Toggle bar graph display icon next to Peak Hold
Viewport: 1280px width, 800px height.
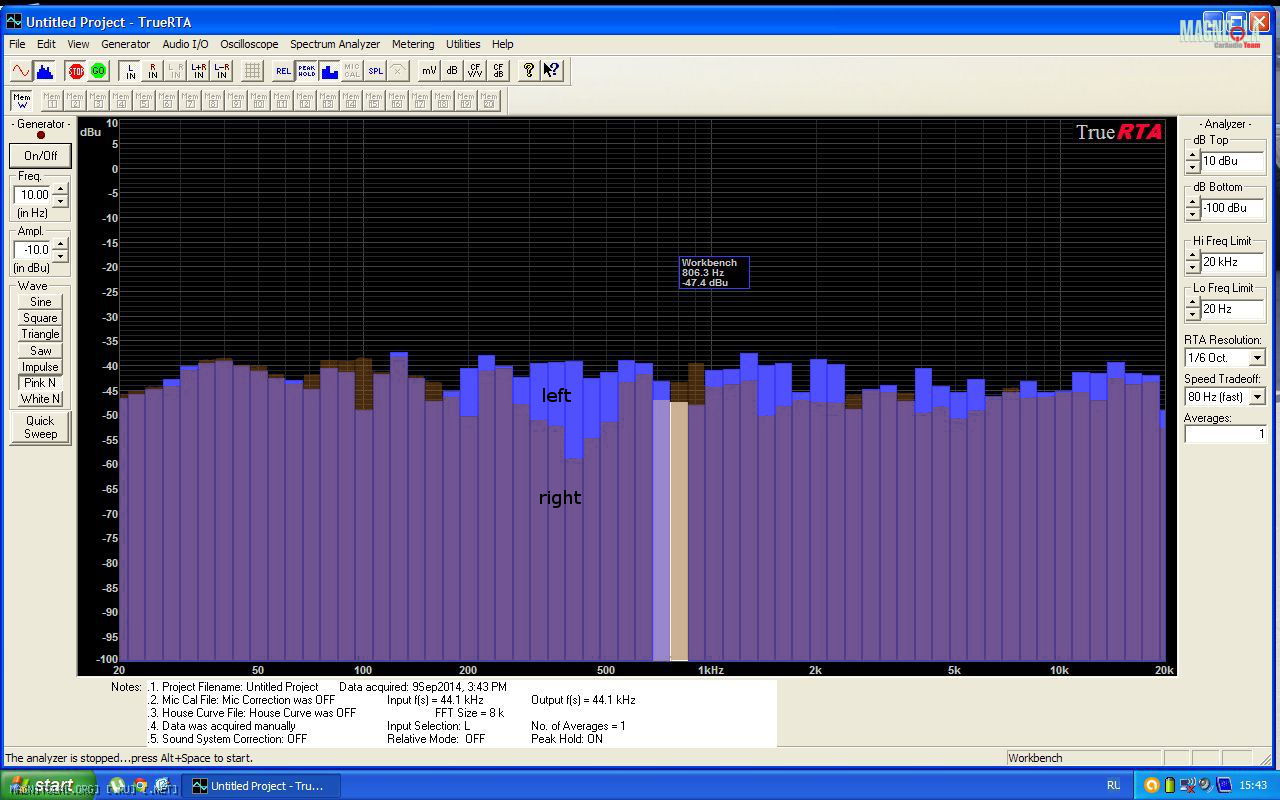[x=330, y=70]
